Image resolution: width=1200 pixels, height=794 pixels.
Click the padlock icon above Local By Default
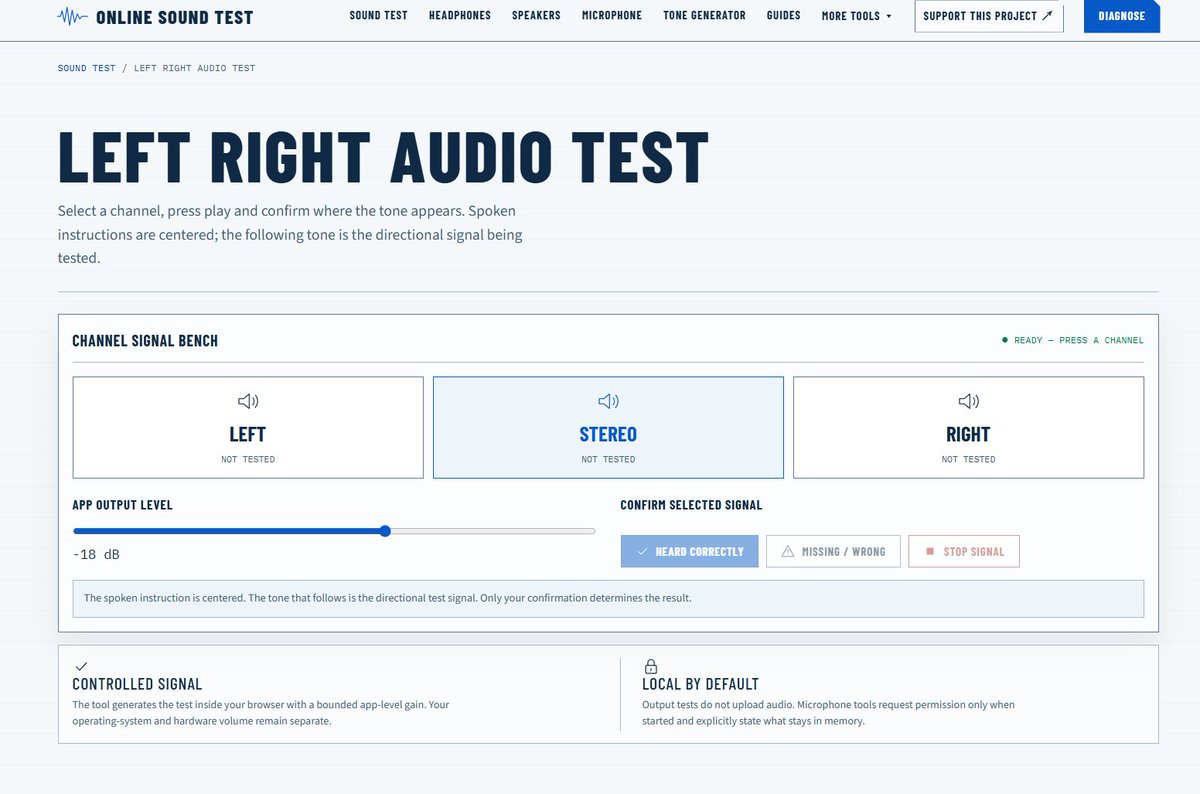point(651,665)
